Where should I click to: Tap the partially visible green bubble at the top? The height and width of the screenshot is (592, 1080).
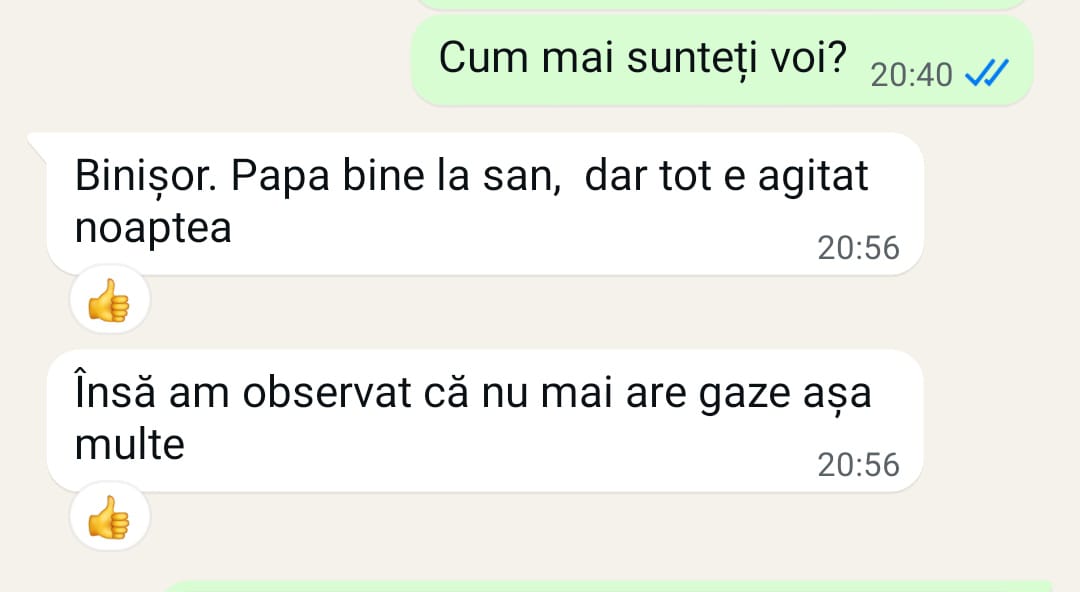[722, 4]
